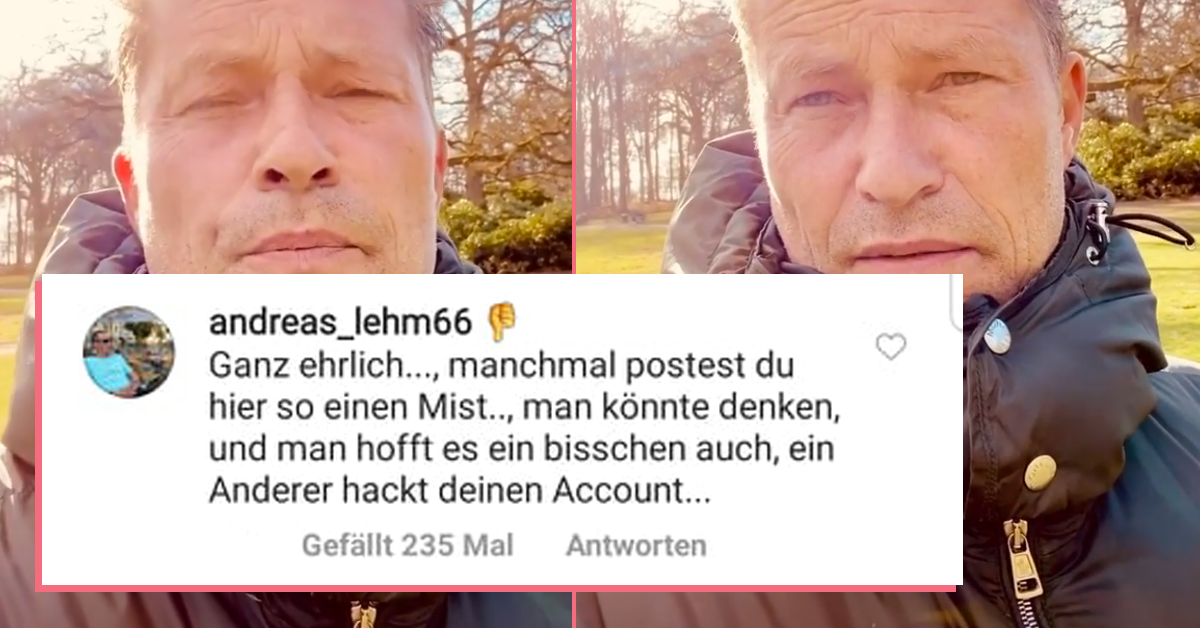Image resolution: width=1200 pixels, height=628 pixels.
Task: Open the andreas_lehm66 username link
Action: pyautogui.click(x=340, y=323)
